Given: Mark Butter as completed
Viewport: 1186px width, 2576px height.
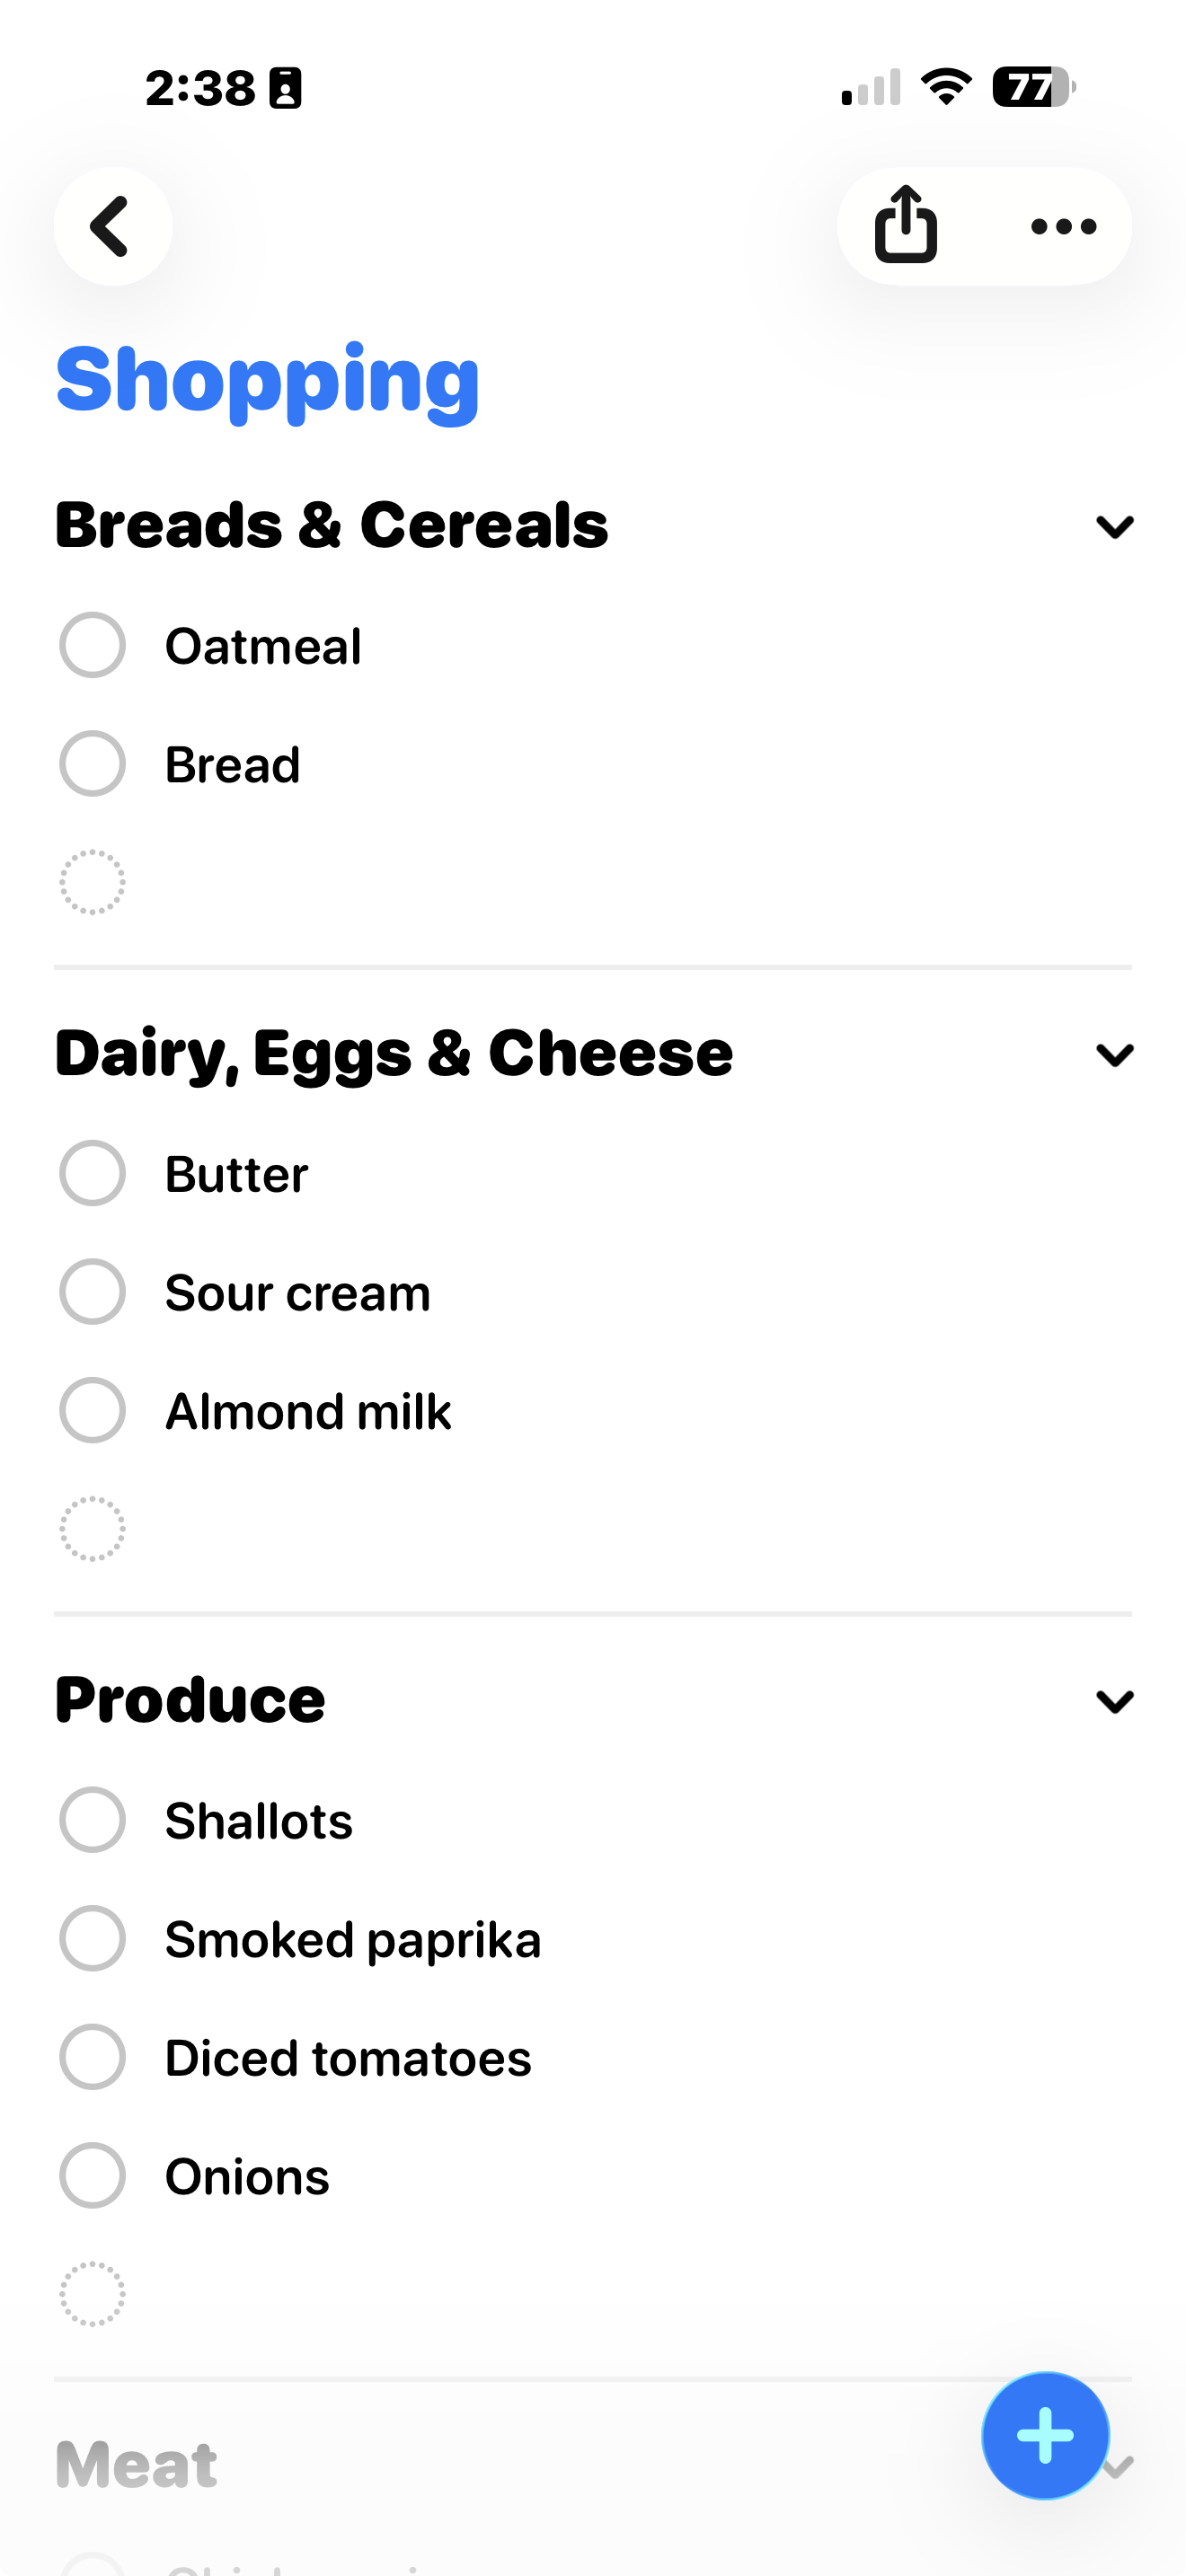Looking at the screenshot, I should point(92,1173).
